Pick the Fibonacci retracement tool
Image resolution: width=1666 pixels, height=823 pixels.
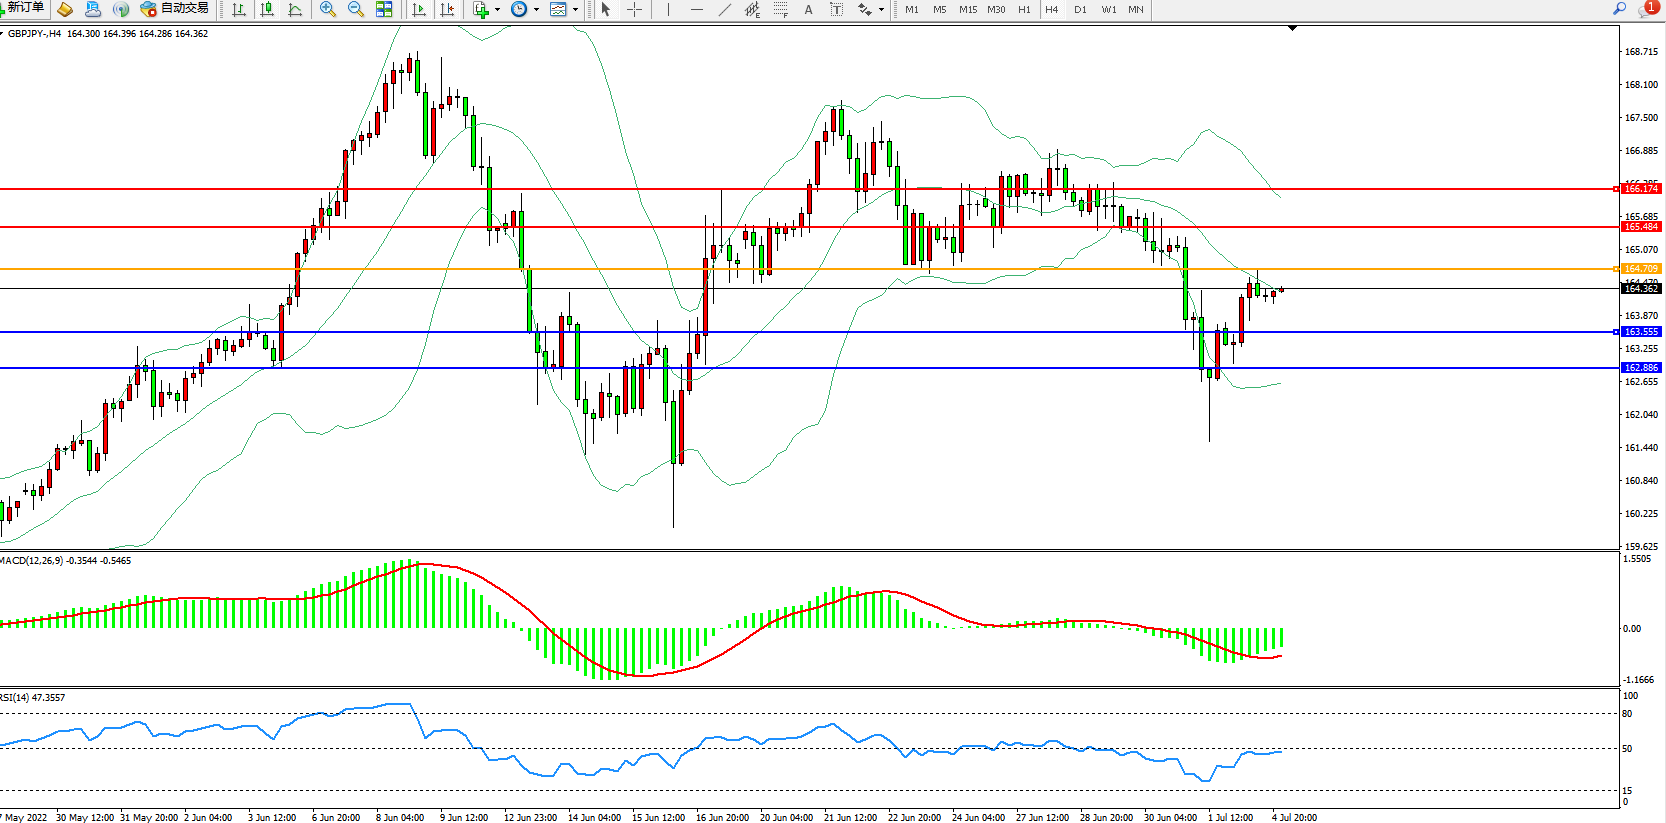pyautogui.click(x=780, y=9)
